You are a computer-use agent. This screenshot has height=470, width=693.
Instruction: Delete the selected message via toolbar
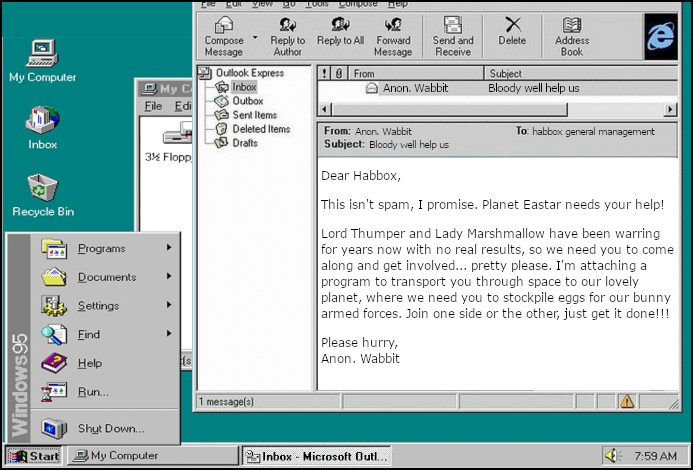pyautogui.click(x=512, y=26)
